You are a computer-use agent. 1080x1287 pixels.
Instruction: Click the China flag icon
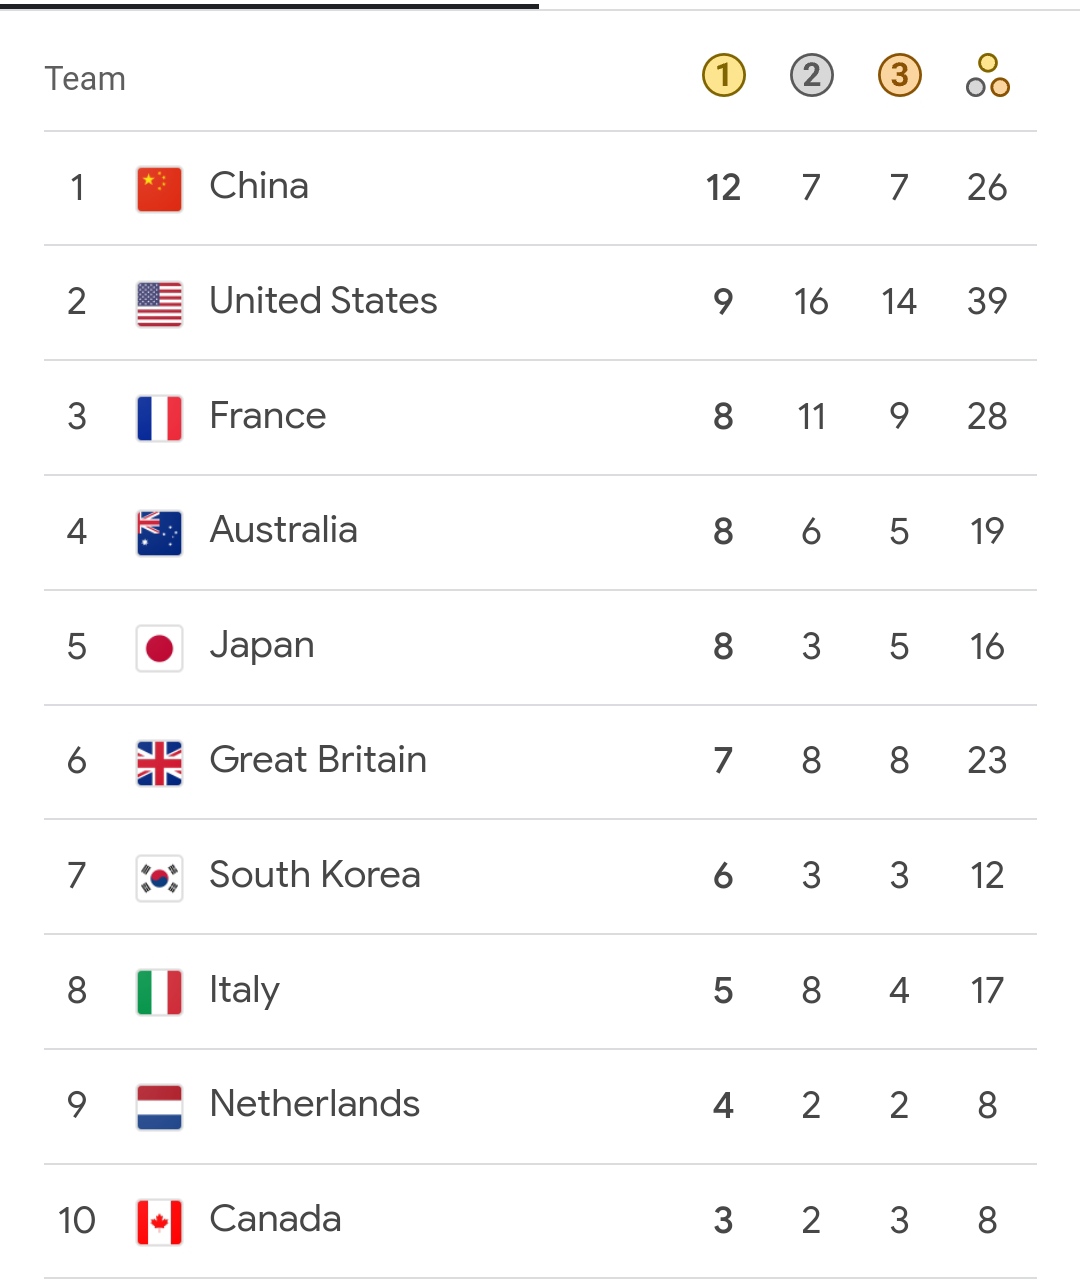pyautogui.click(x=159, y=189)
